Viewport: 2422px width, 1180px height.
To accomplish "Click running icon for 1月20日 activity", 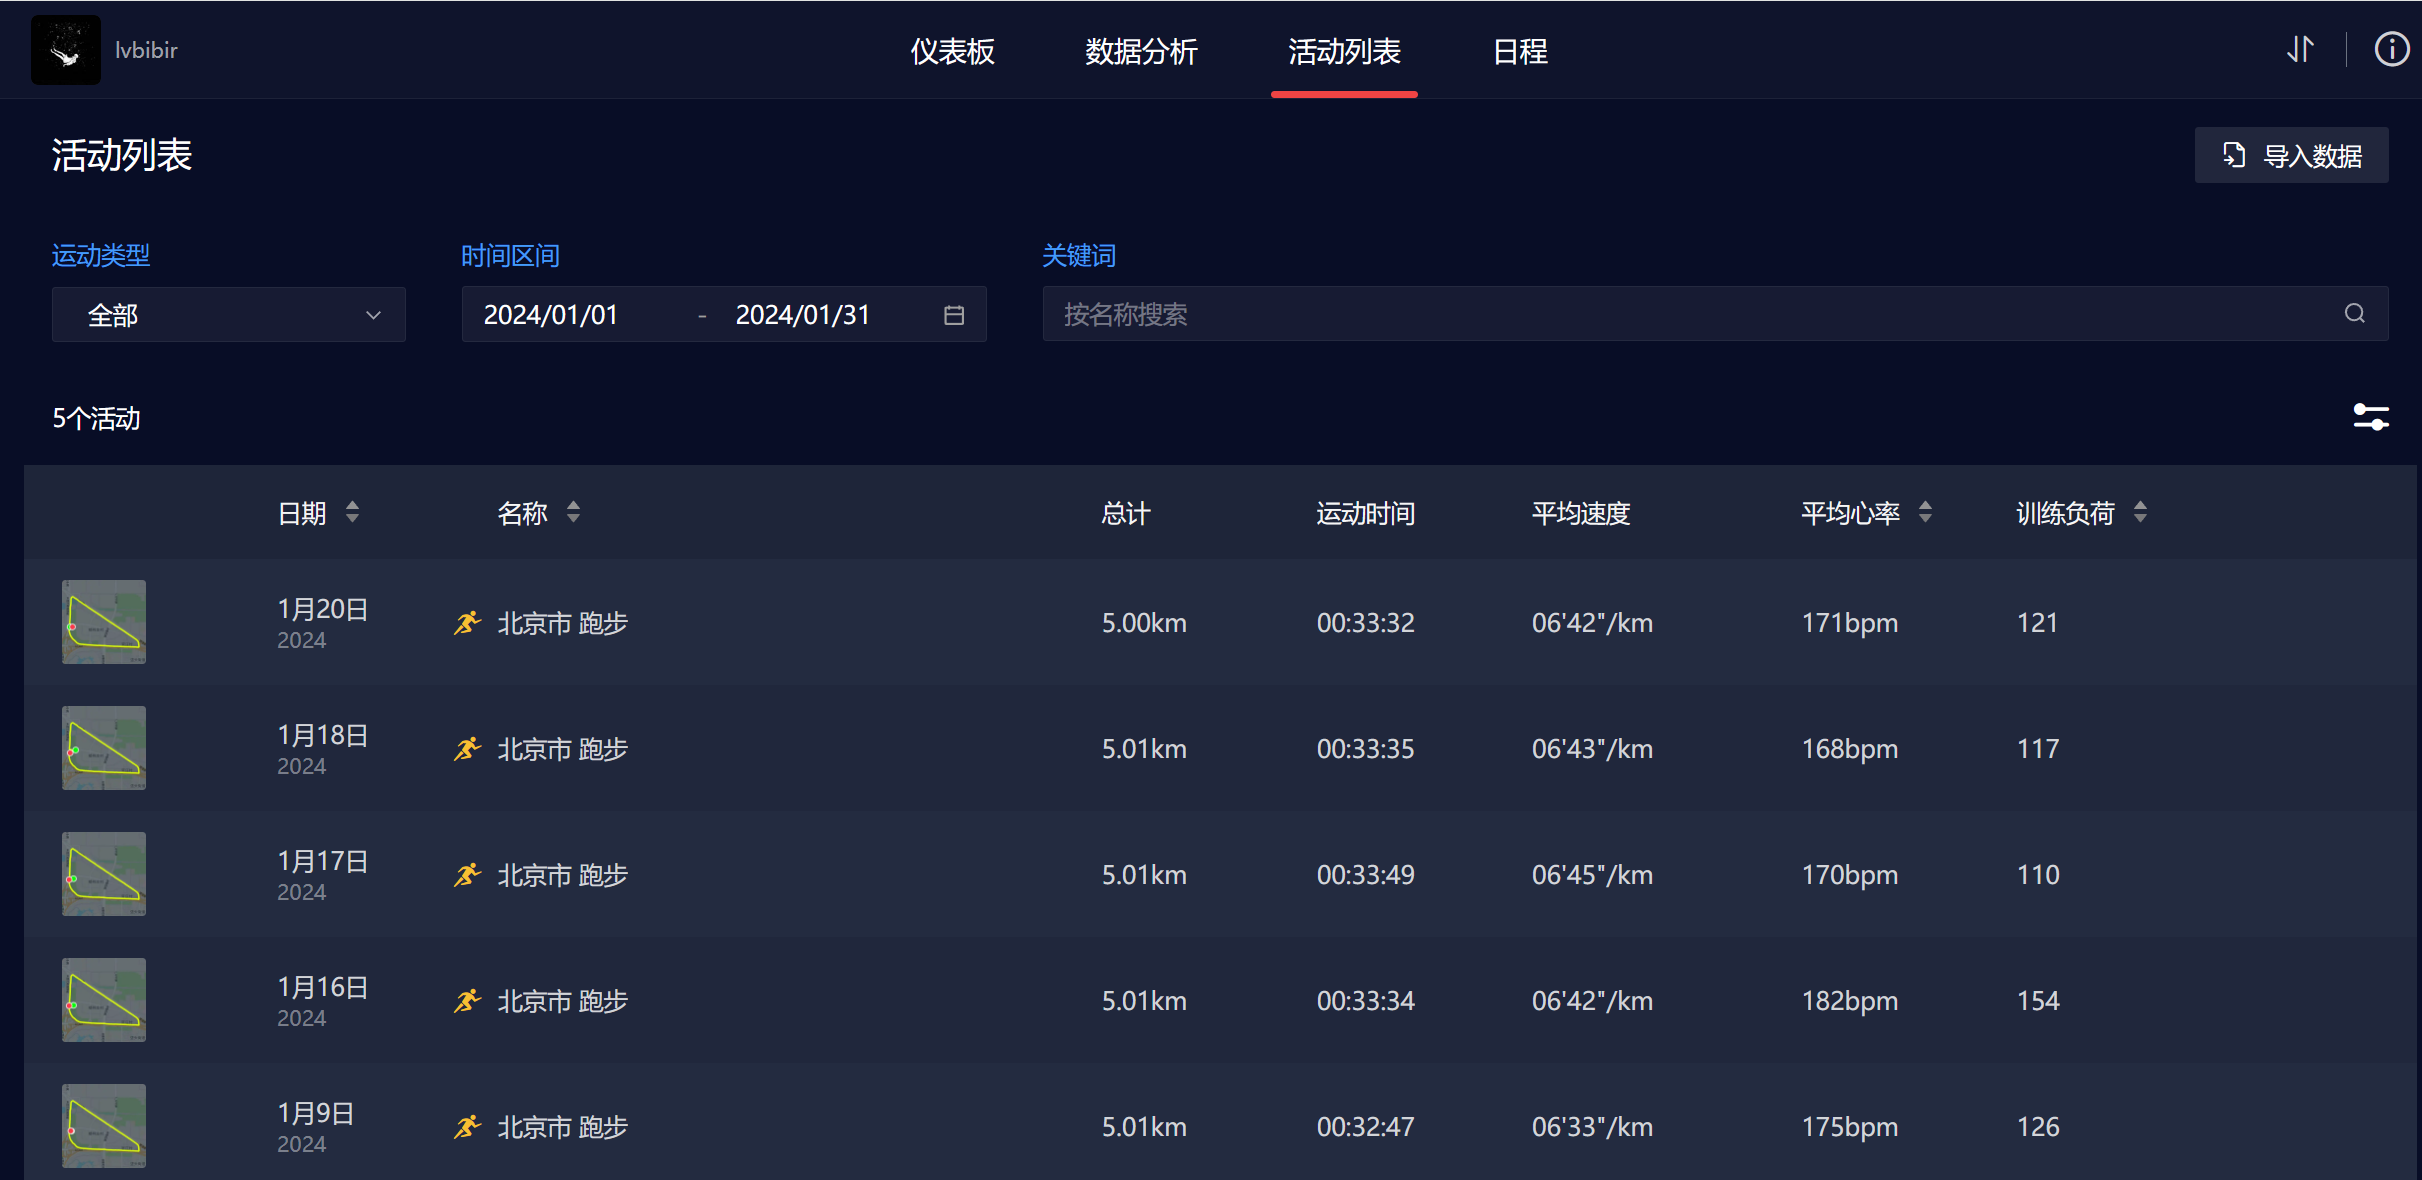I will click(x=468, y=623).
